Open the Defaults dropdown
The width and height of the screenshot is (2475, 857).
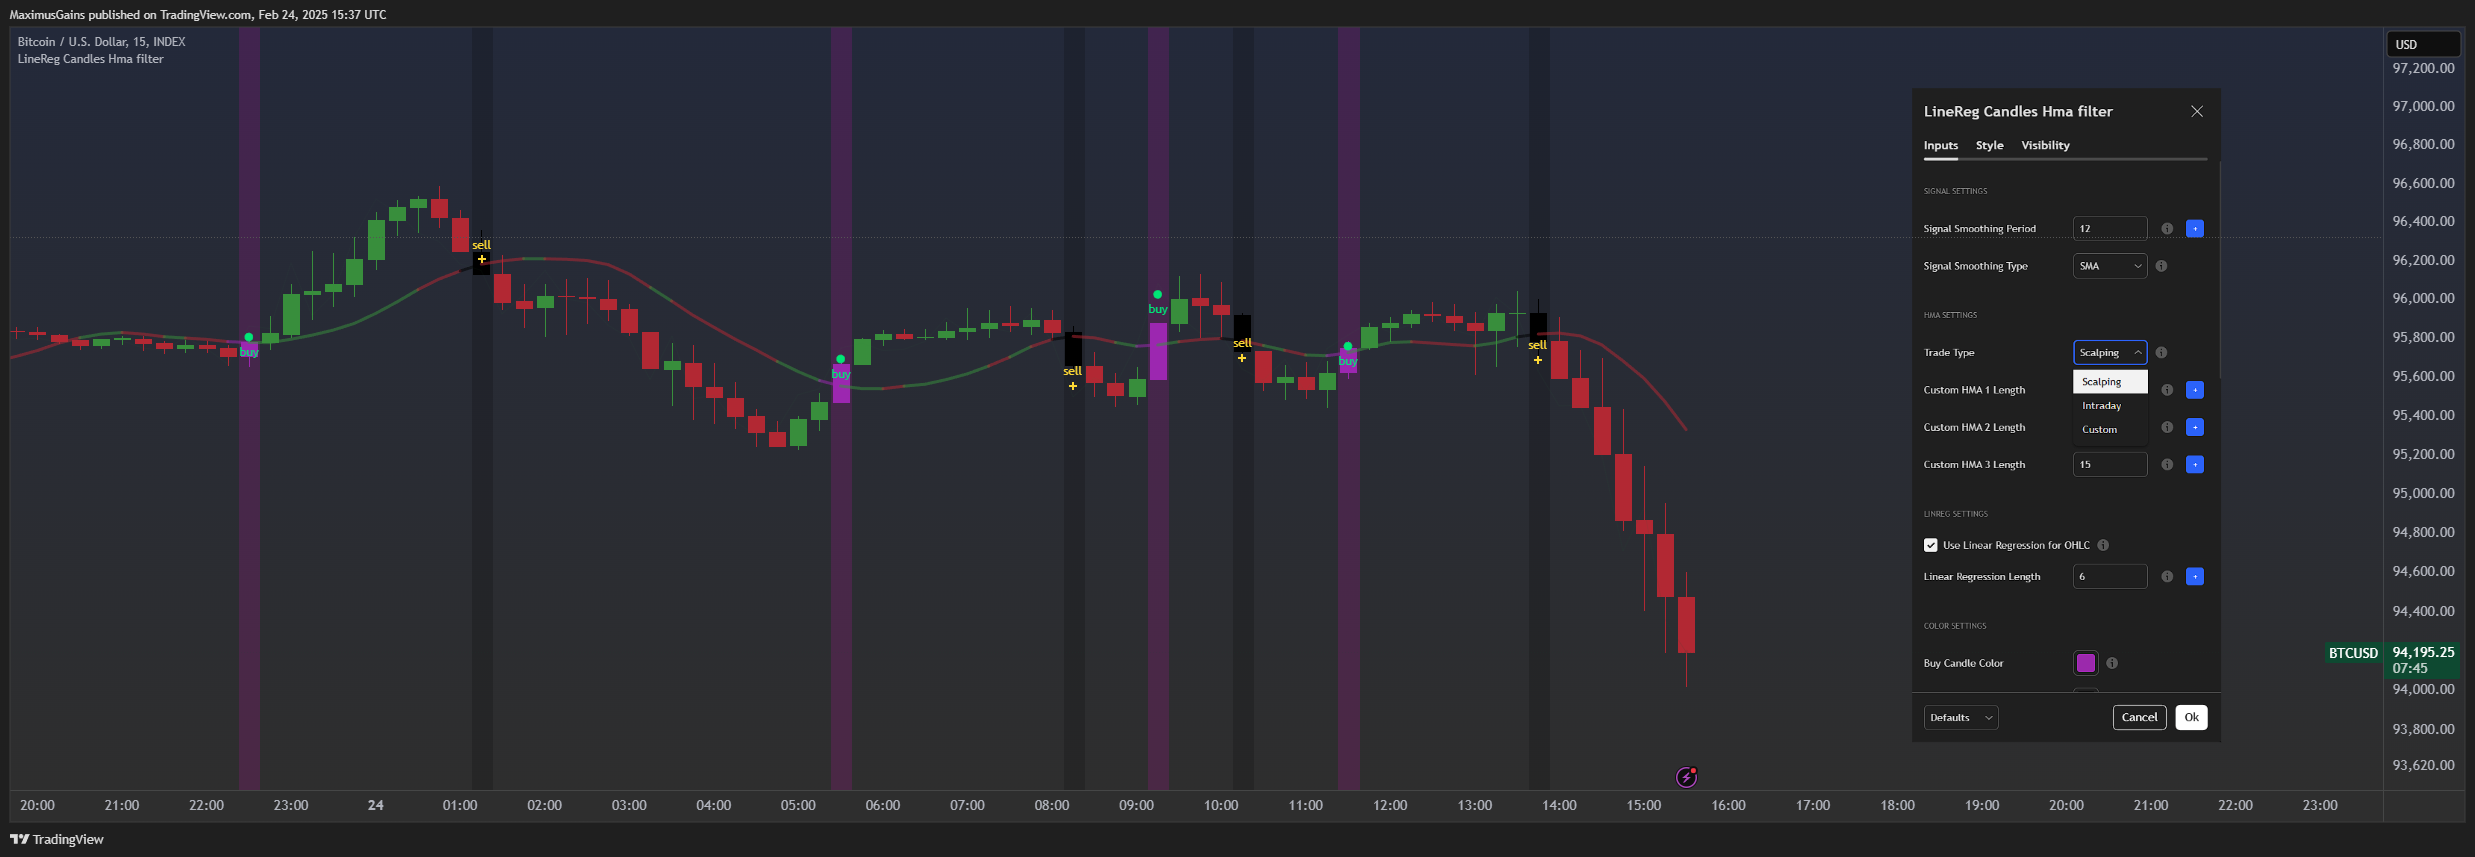pyautogui.click(x=1961, y=718)
